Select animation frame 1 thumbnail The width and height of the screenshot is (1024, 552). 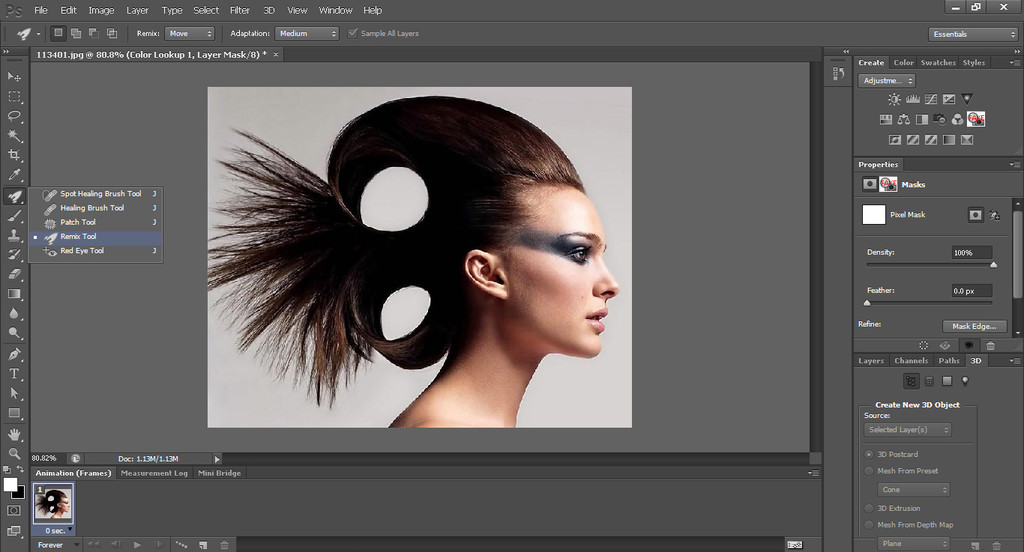(x=53, y=502)
